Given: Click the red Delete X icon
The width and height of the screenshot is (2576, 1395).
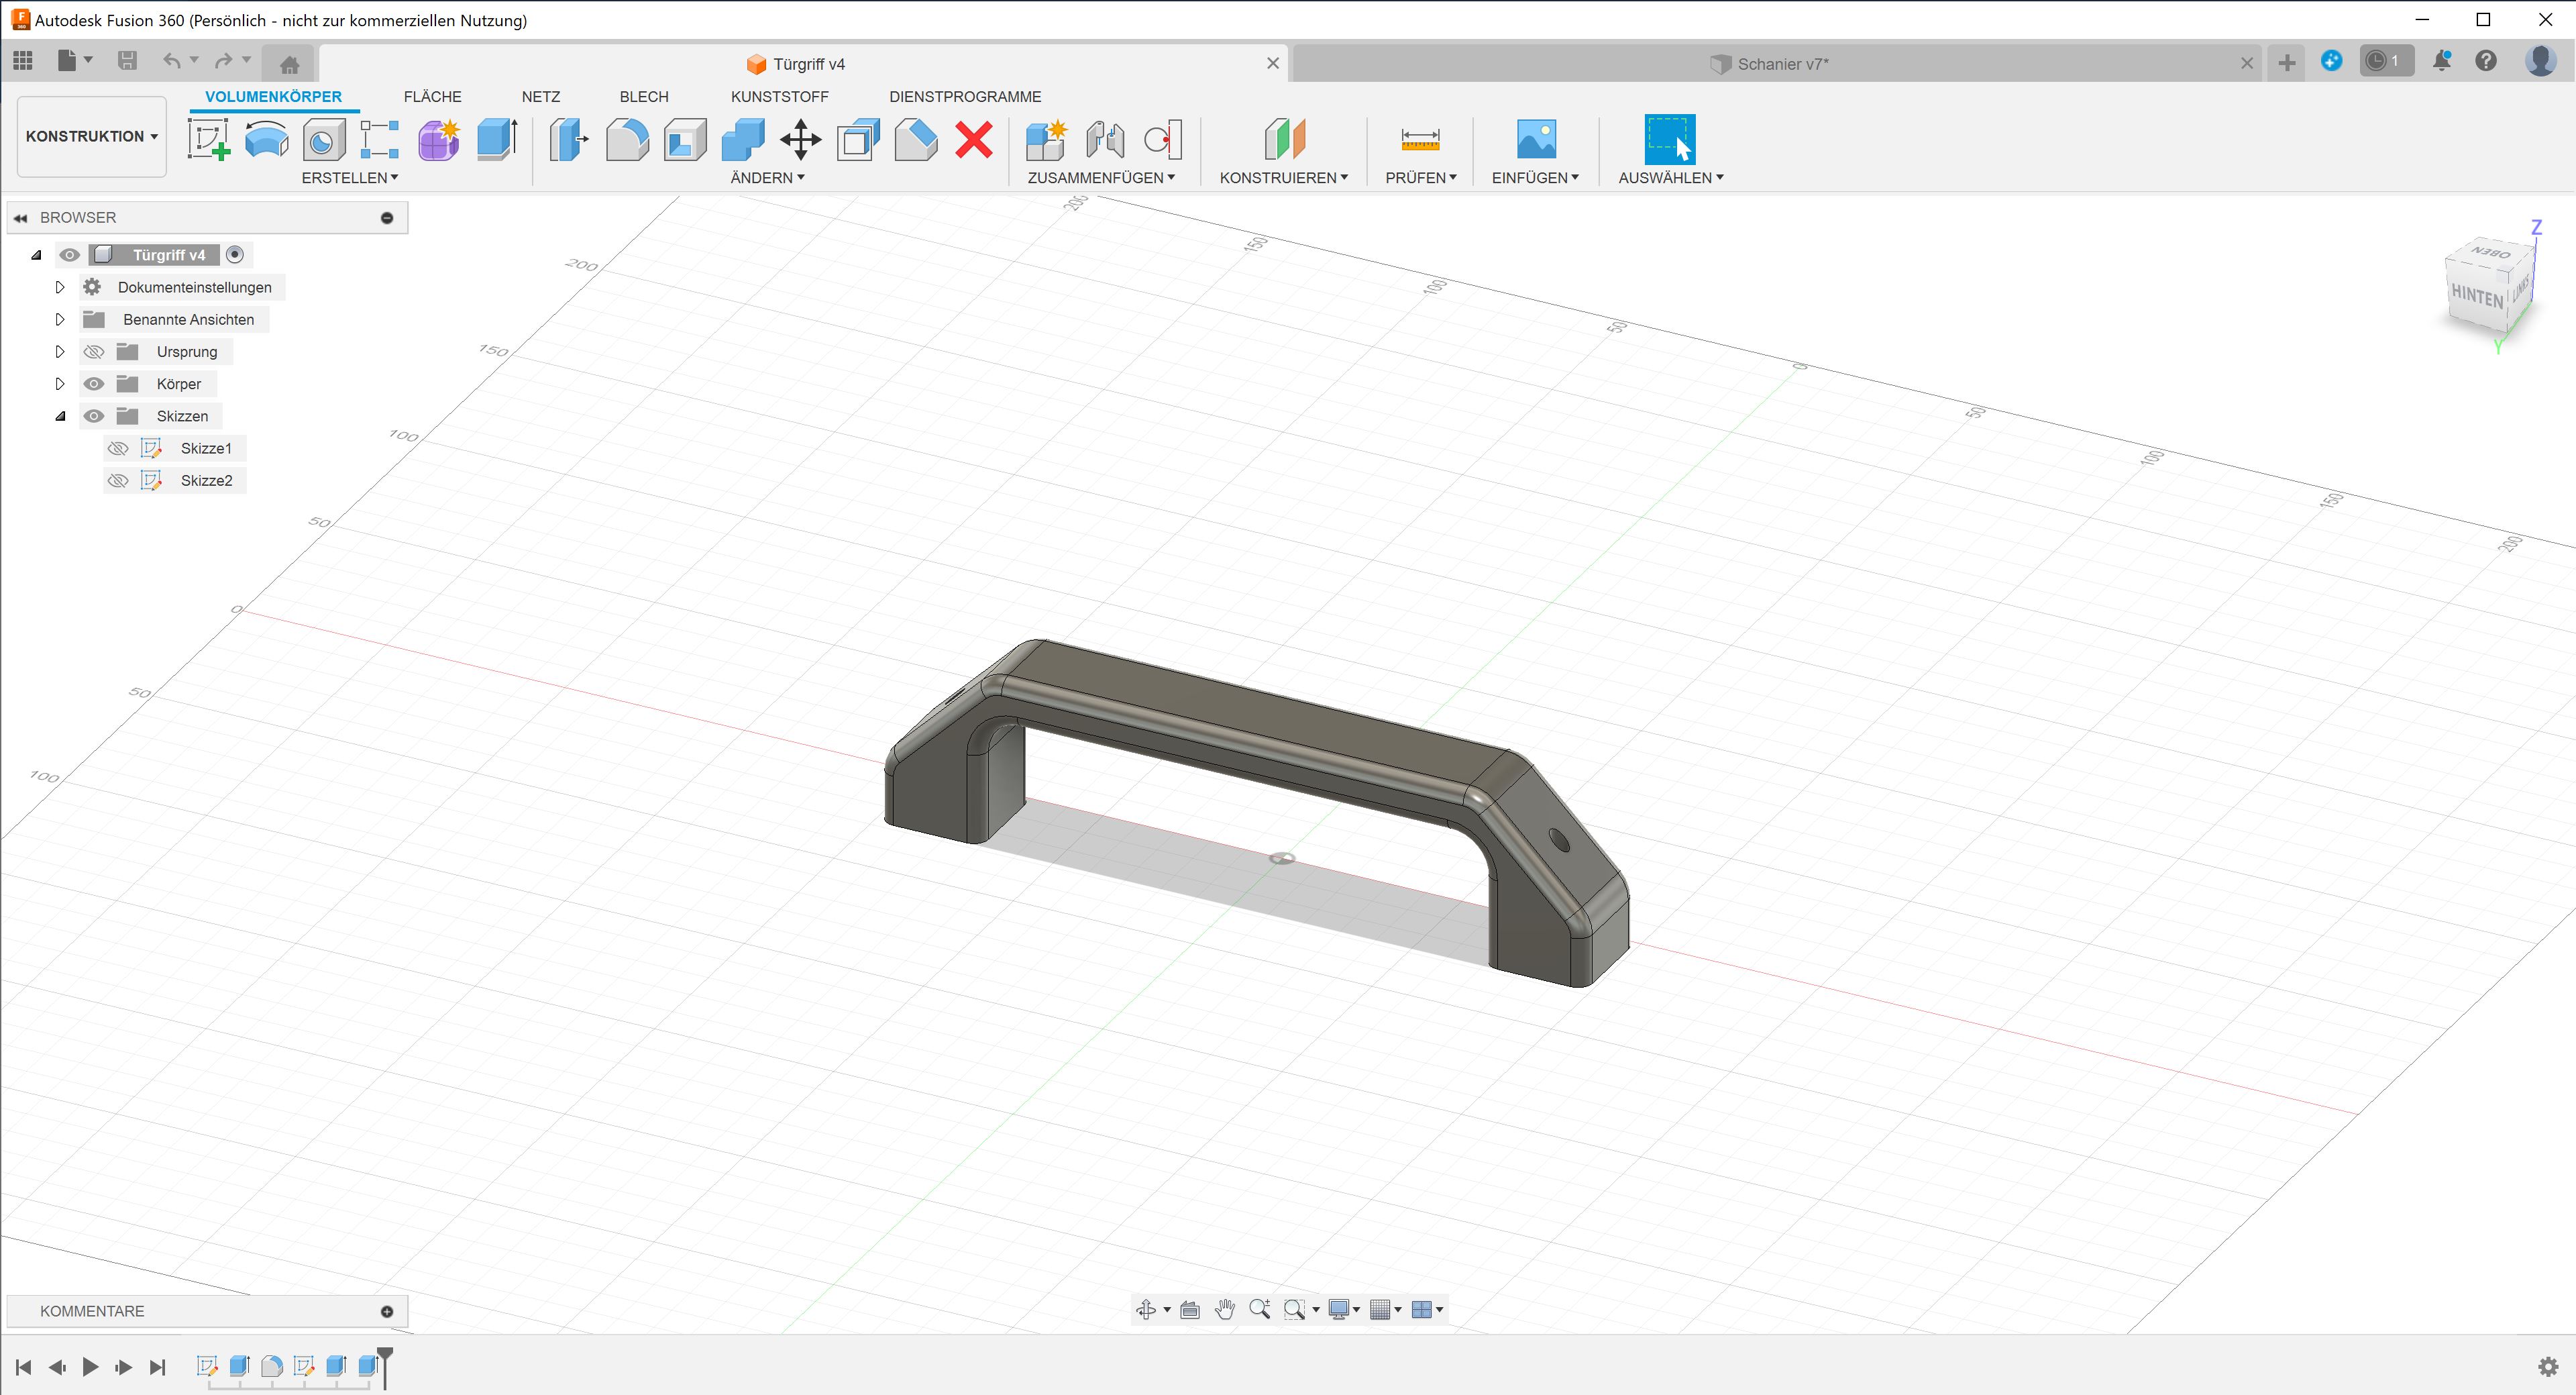Looking at the screenshot, I should pos(973,139).
